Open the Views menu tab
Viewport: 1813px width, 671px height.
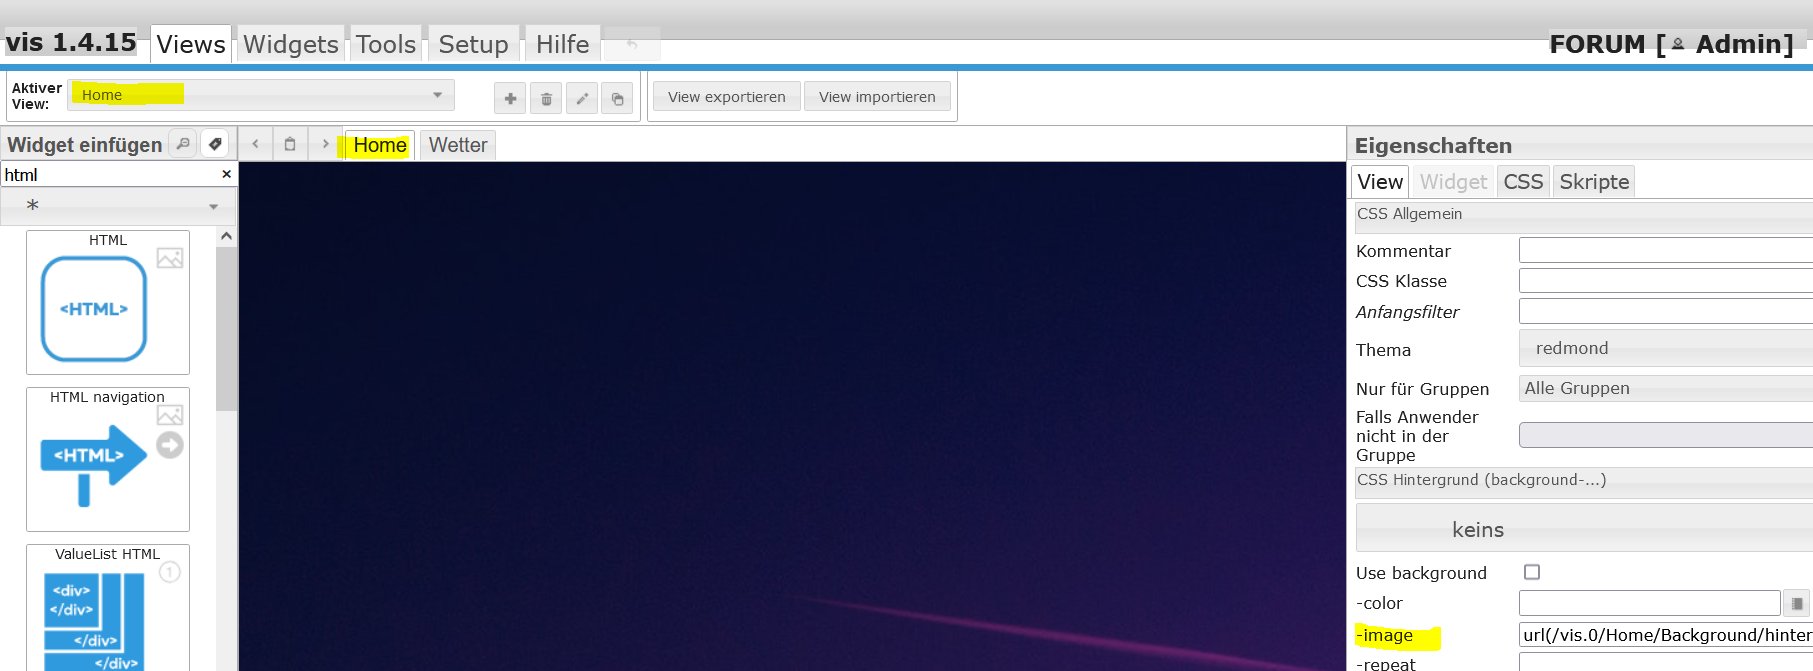point(191,44)
